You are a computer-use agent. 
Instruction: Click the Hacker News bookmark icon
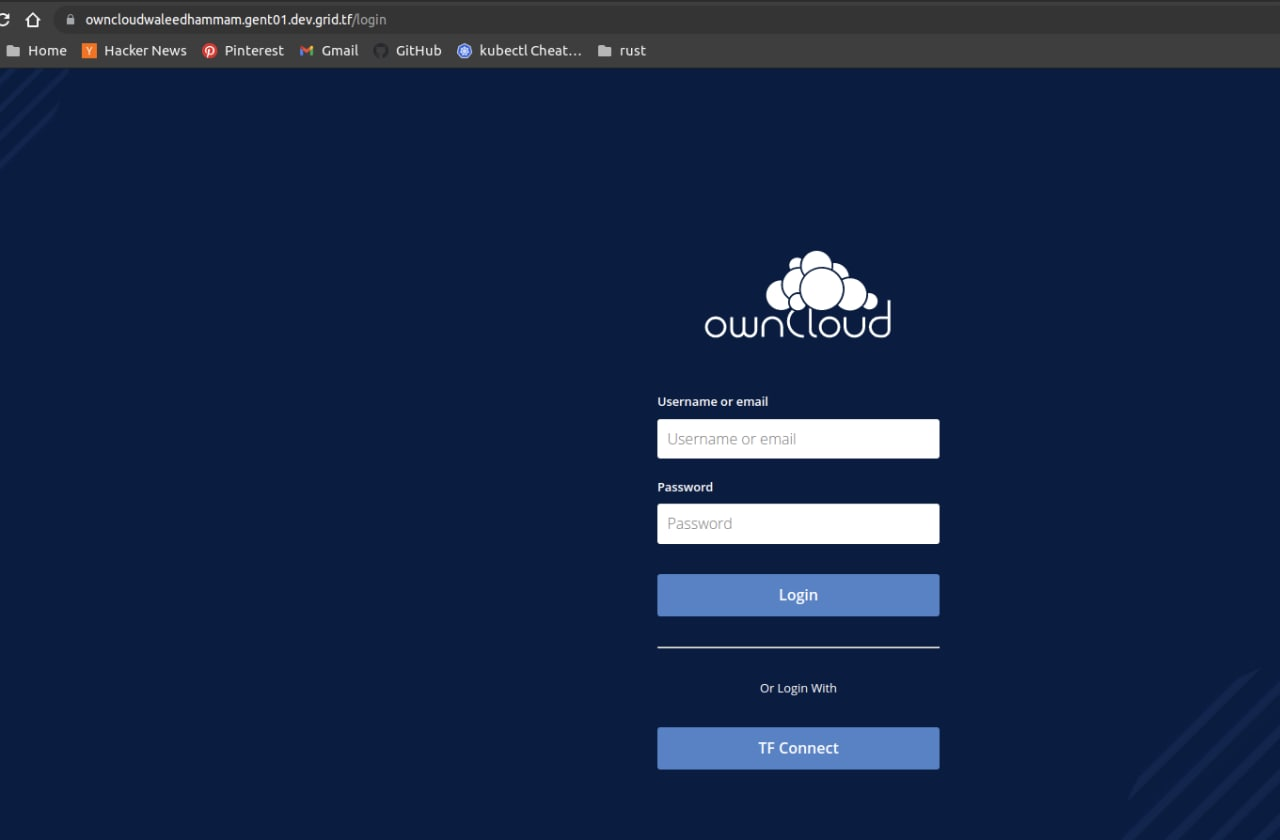(x=89, y=50)
